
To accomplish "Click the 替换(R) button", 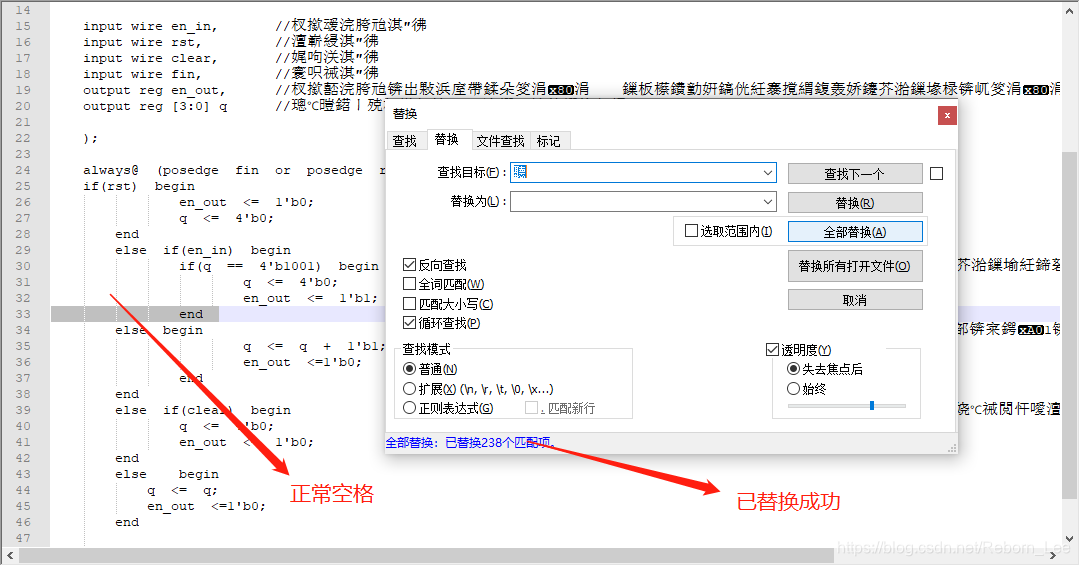I will coord(855,202).
